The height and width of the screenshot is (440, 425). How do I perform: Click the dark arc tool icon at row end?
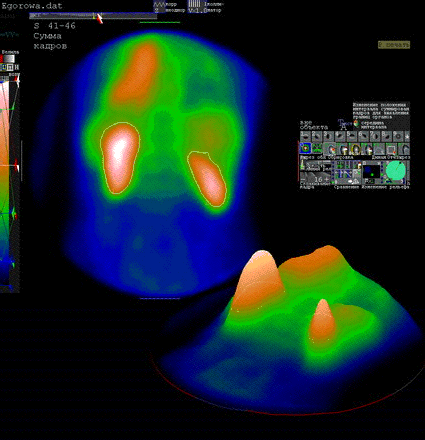pyautogui.click(x=404, y=149)
